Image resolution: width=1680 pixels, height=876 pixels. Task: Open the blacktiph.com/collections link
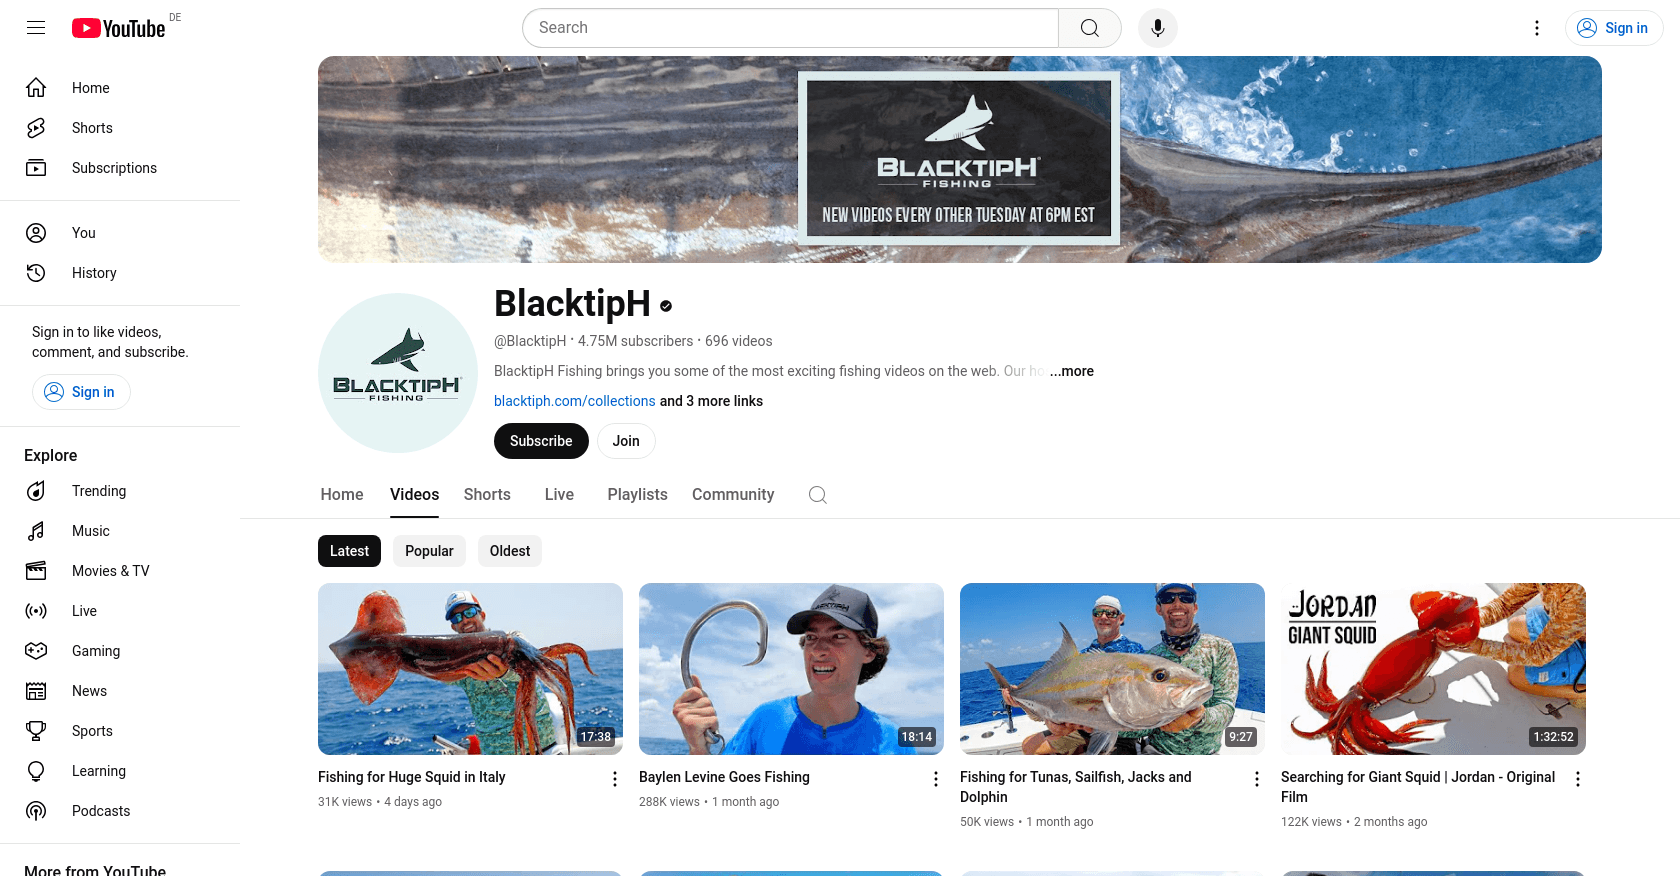(x=575, y=401)
